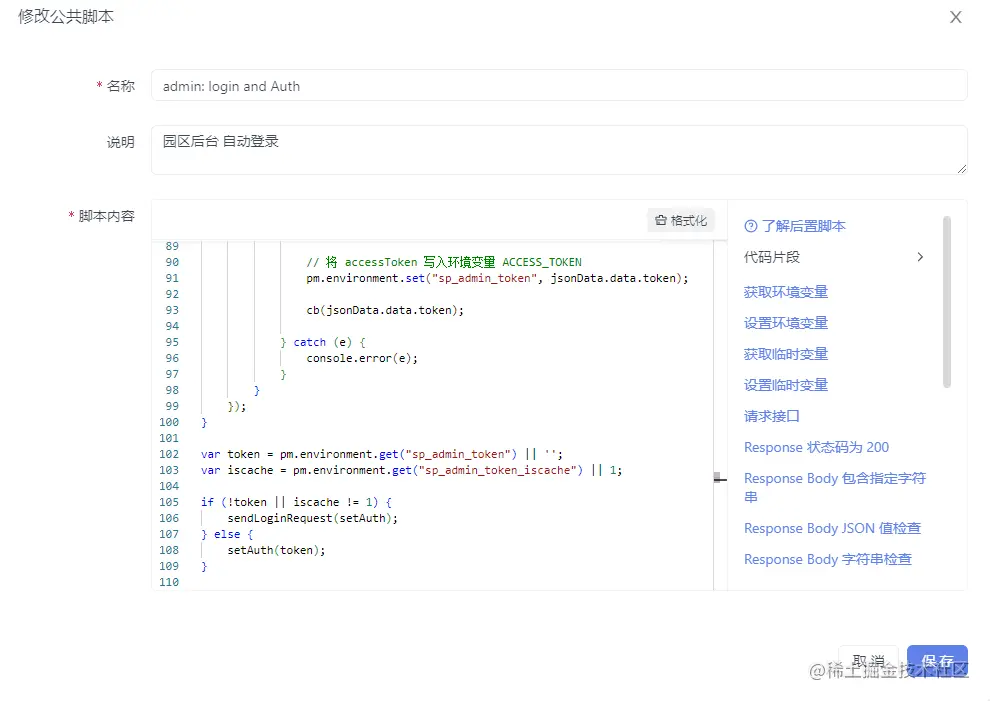Image resolution: width=990 pixels, height=701 pixels.
Task: Insert the 设置临时变量 snippet
Action: point(785,385)
